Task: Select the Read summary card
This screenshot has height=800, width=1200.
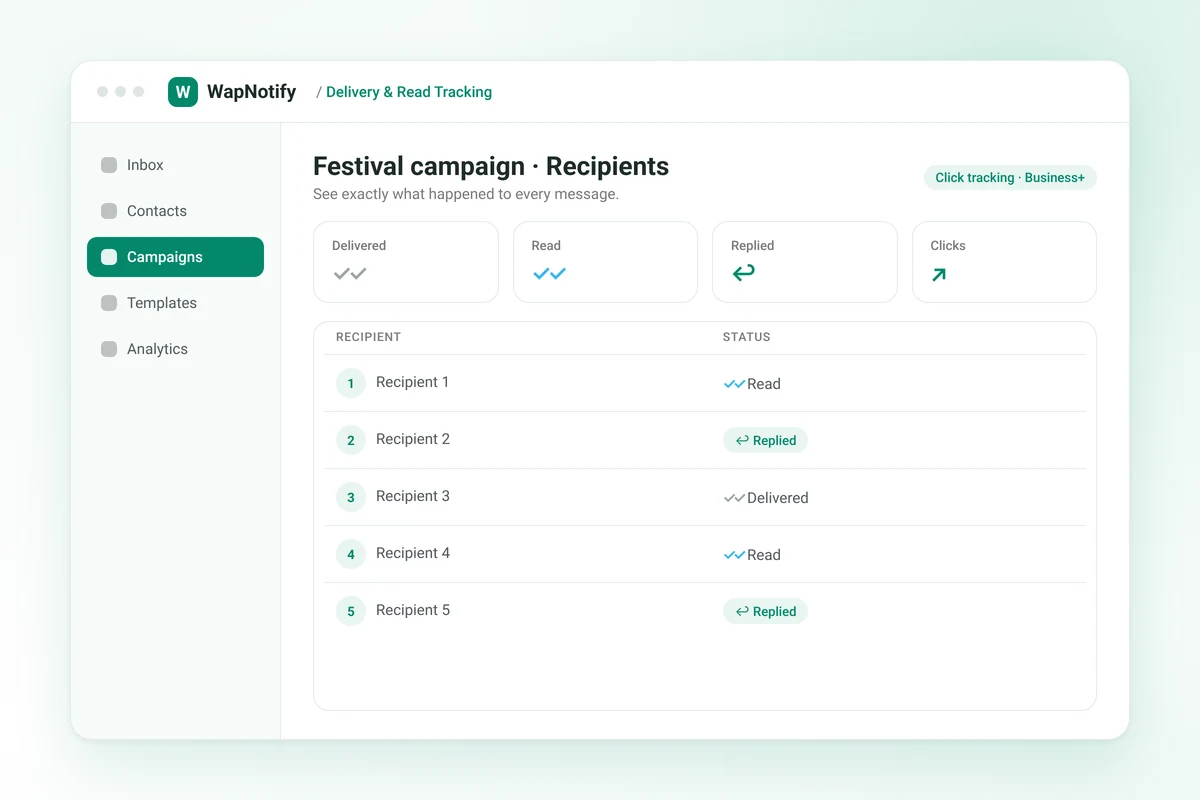Action: (x=605, y=262)
